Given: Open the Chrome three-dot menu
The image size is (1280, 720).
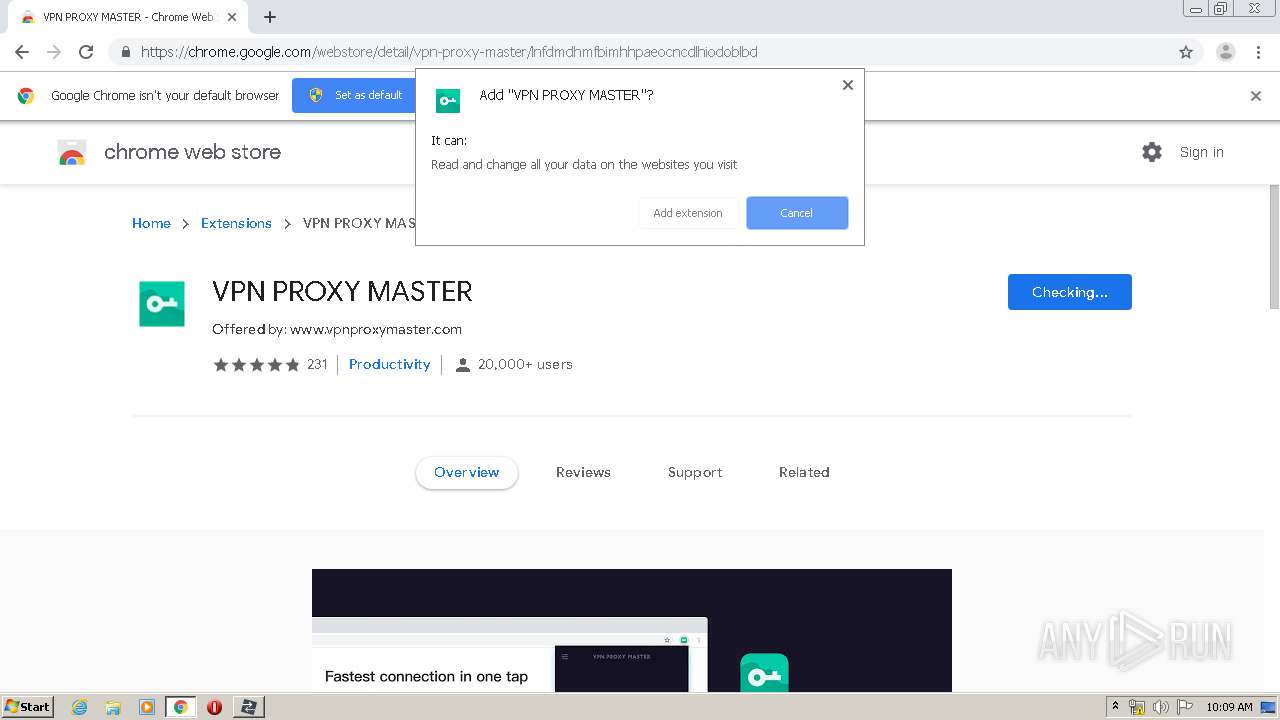Looking at the screenshot, I should [x=1258, y=52].
